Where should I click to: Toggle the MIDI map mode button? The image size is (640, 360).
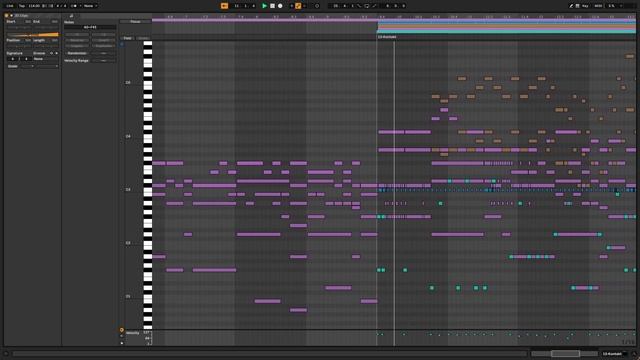[x=598, y=6]
